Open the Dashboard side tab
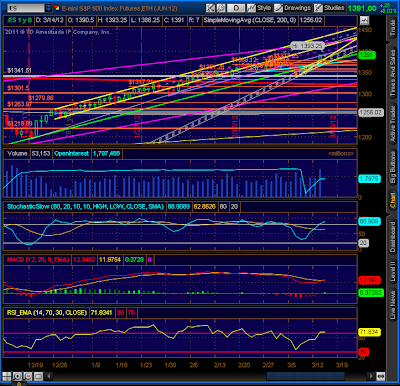 (393, 237)
